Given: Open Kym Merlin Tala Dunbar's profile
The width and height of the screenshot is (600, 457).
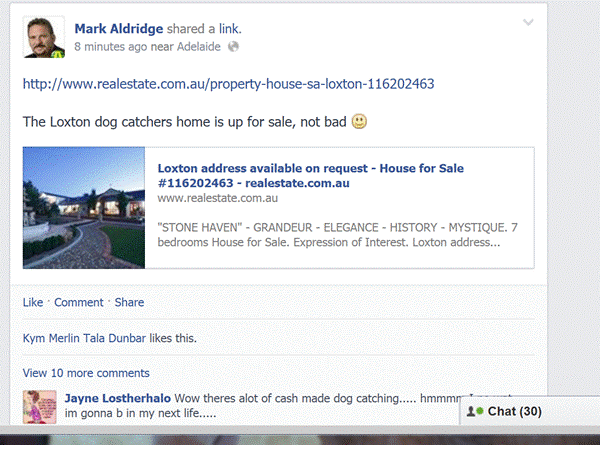Looking at the screenshot, I should click(84, 338).
